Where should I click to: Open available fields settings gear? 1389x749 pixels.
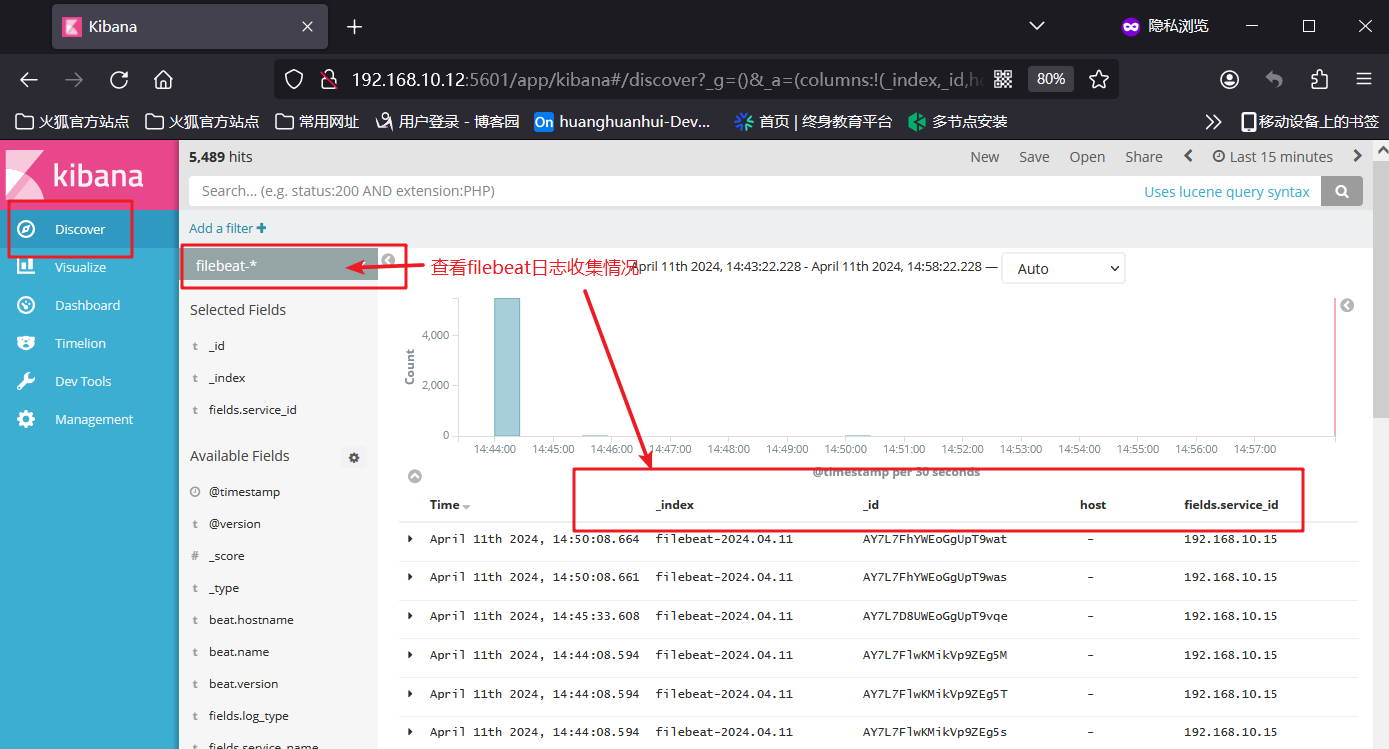point(353,457)
